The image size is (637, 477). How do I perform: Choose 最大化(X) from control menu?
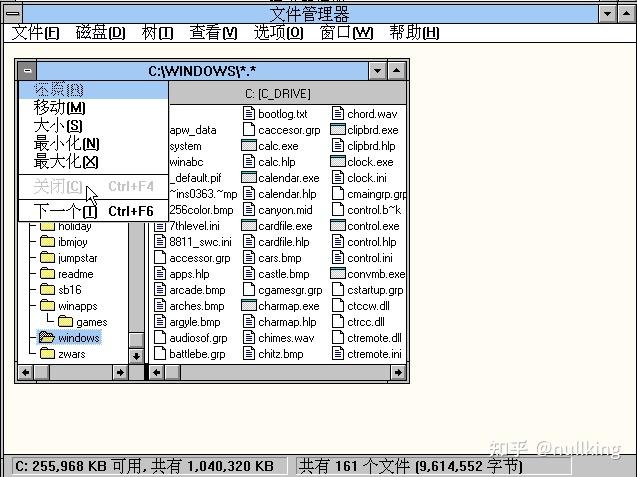tap(93, 162)
